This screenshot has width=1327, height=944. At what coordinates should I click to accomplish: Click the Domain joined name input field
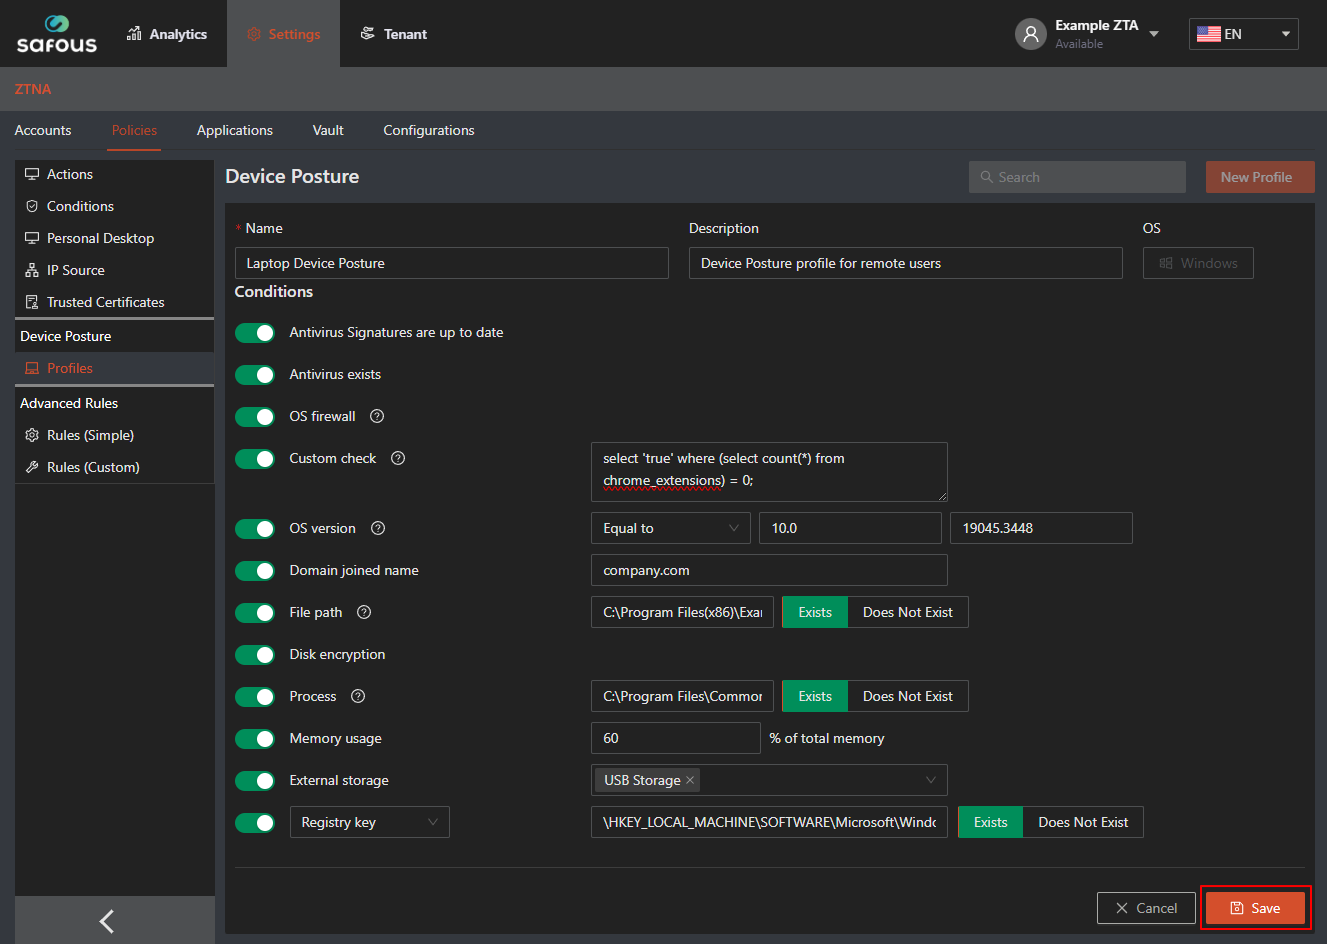(x=768, y=570)
